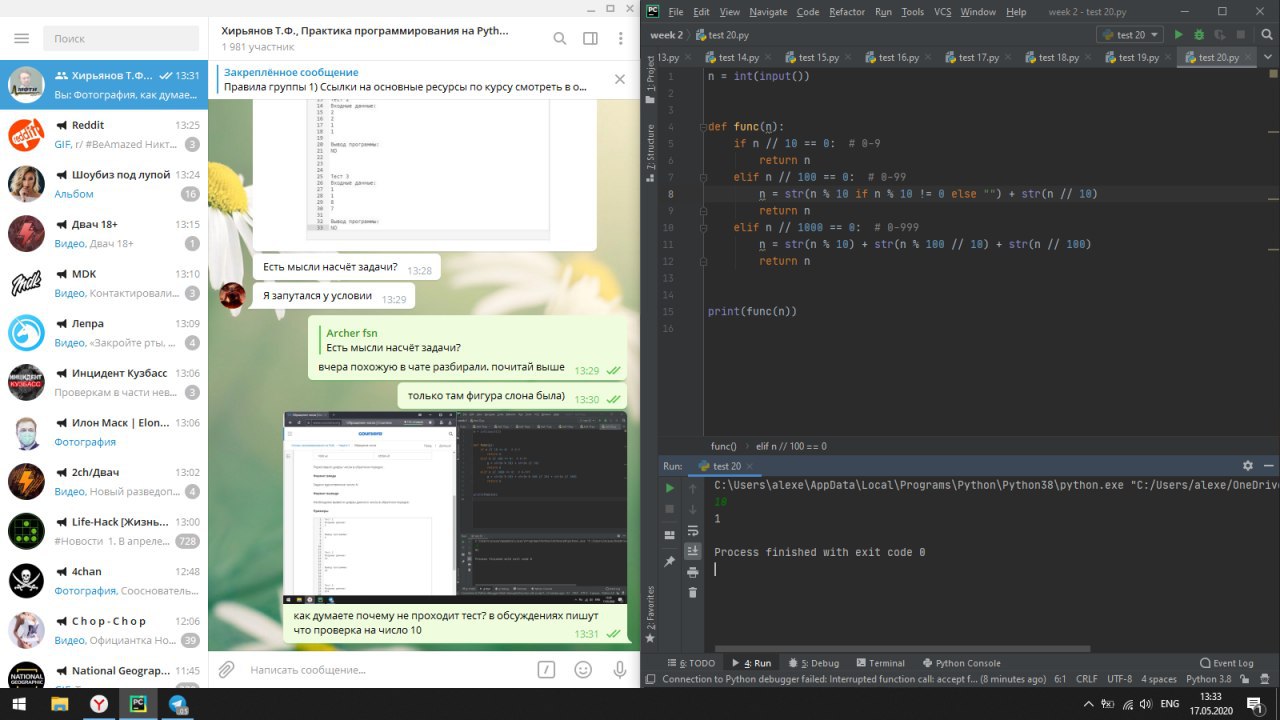The height and width of the screenshot is (720, 1280).
Task: Toggle tool window bars icon bottom-left PyCharm
Action: click(x=651, y=679)
